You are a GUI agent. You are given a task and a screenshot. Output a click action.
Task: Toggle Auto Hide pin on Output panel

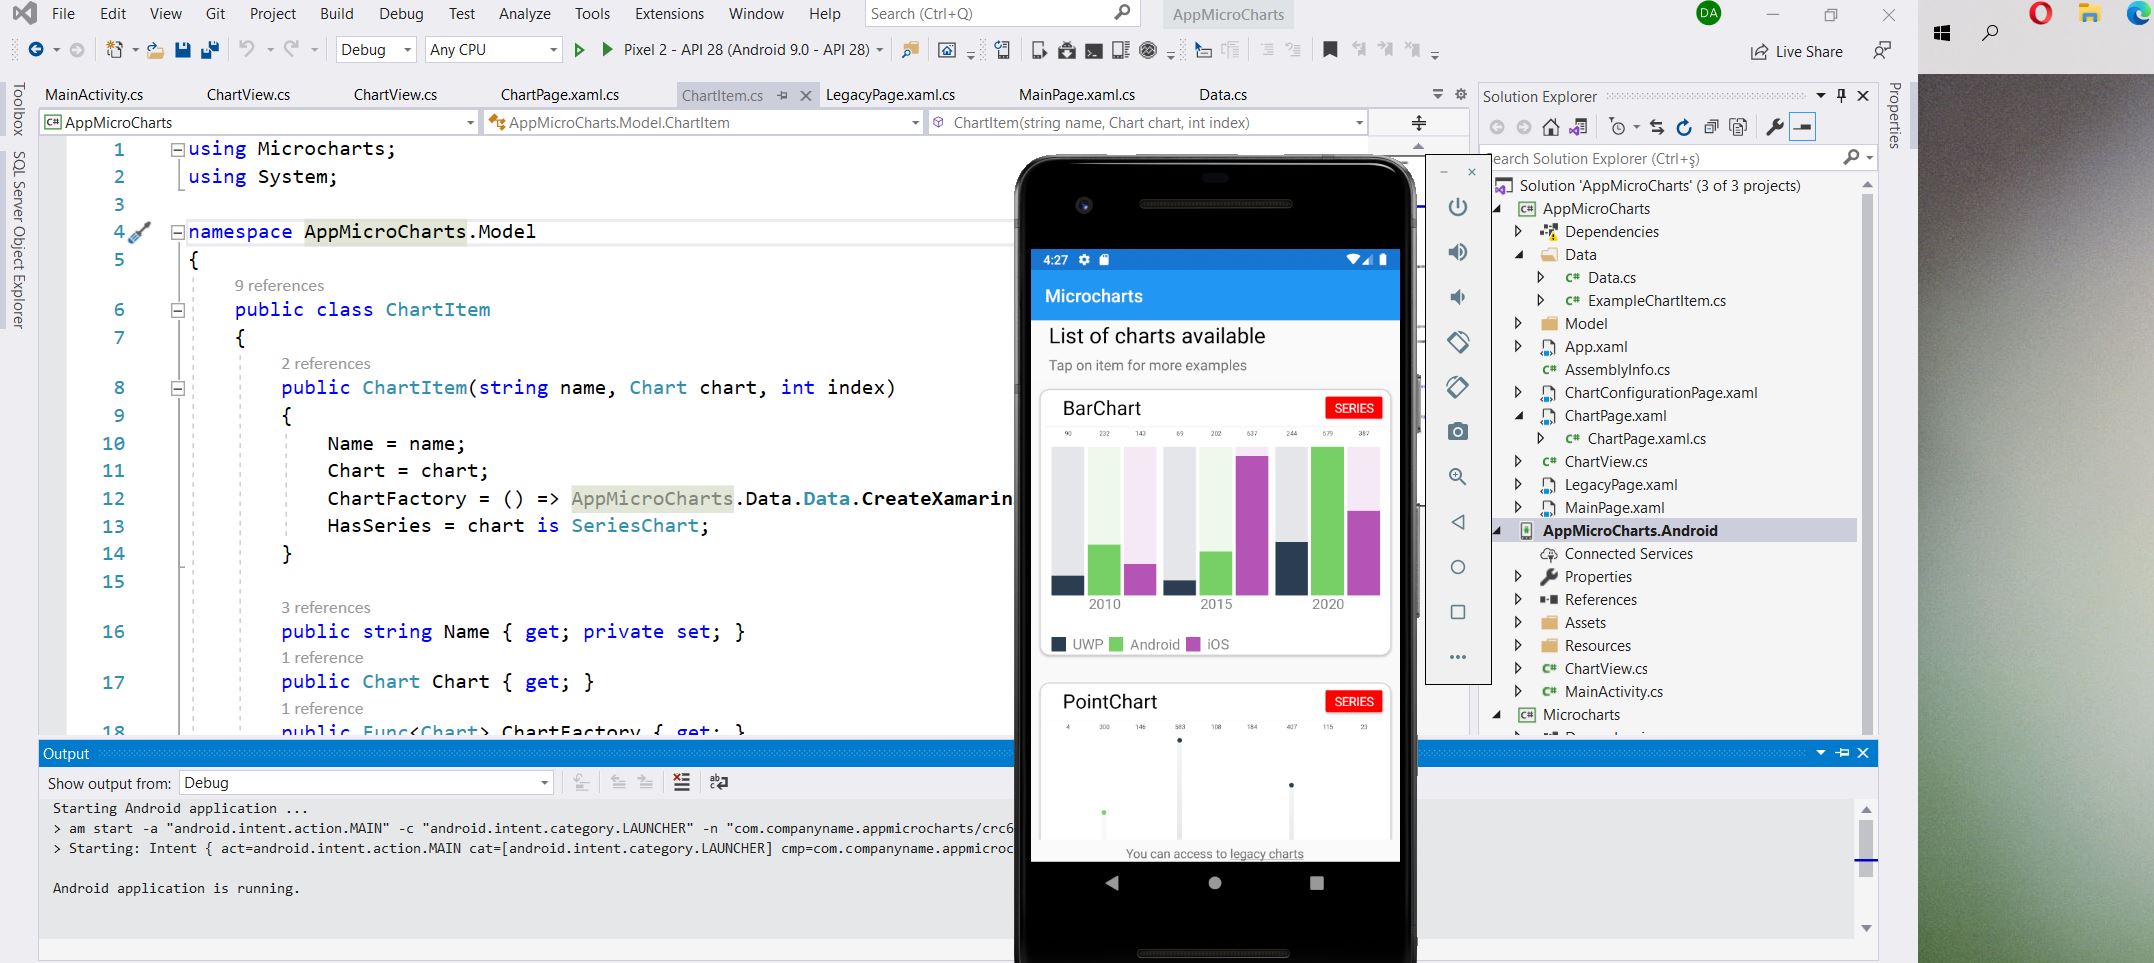(x=1842, y=753)
